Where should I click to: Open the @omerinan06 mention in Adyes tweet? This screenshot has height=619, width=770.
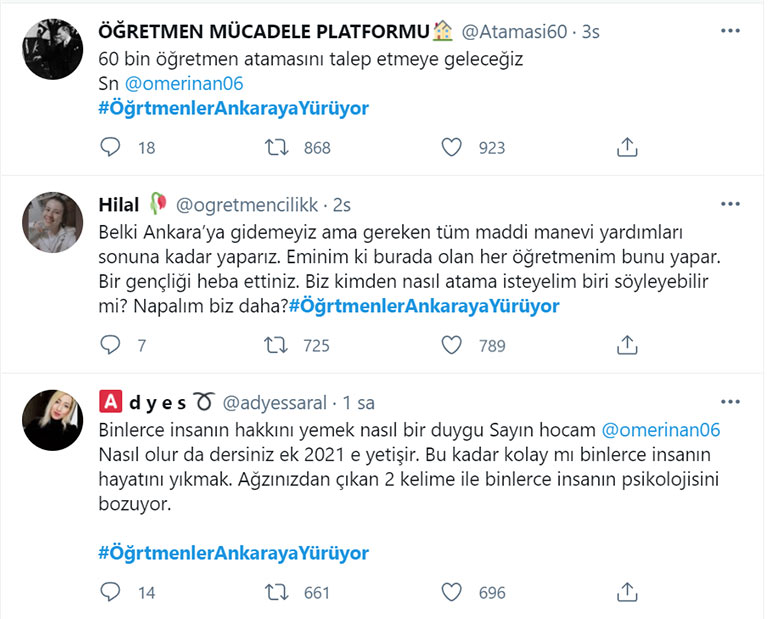click(662, 429)
